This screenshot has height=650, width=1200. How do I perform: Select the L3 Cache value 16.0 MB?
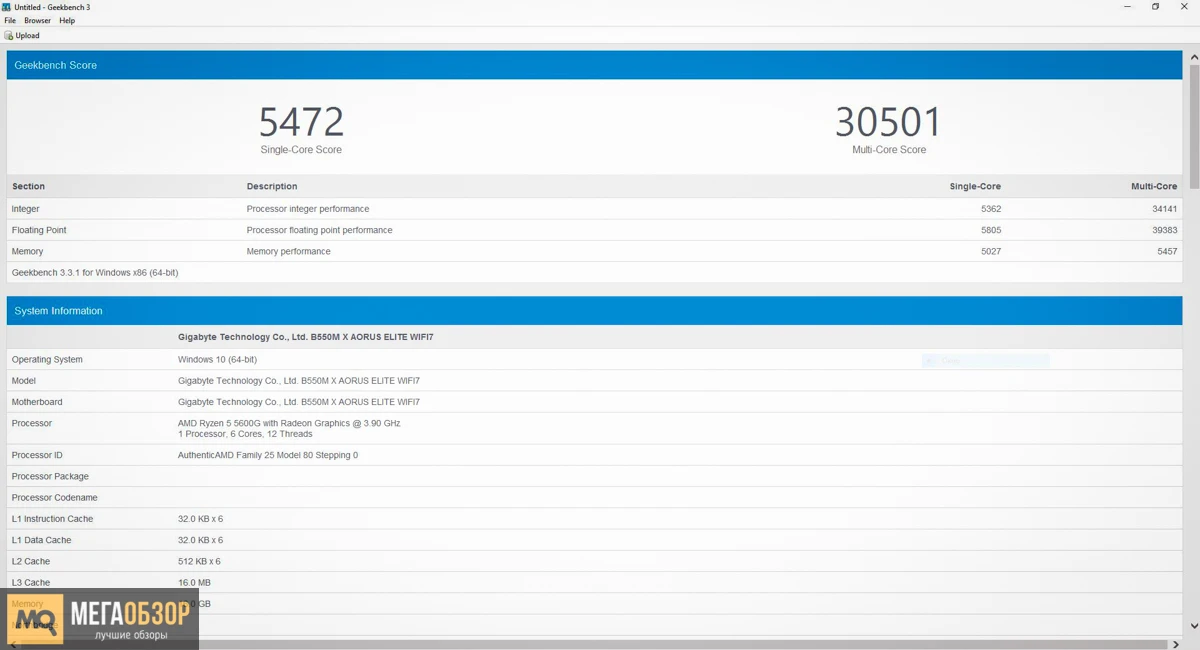pos(194,583)
